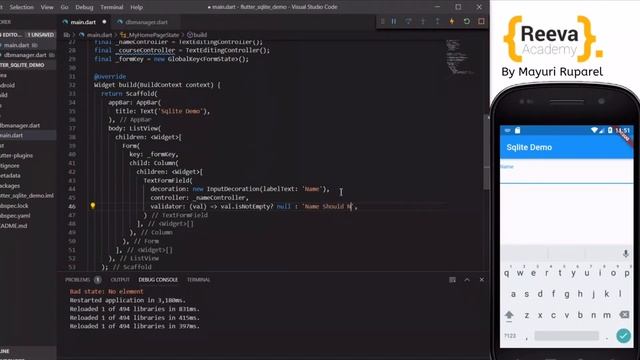Click the Step Over debug icon
This screenshot has height=360, width=640.
408,21
